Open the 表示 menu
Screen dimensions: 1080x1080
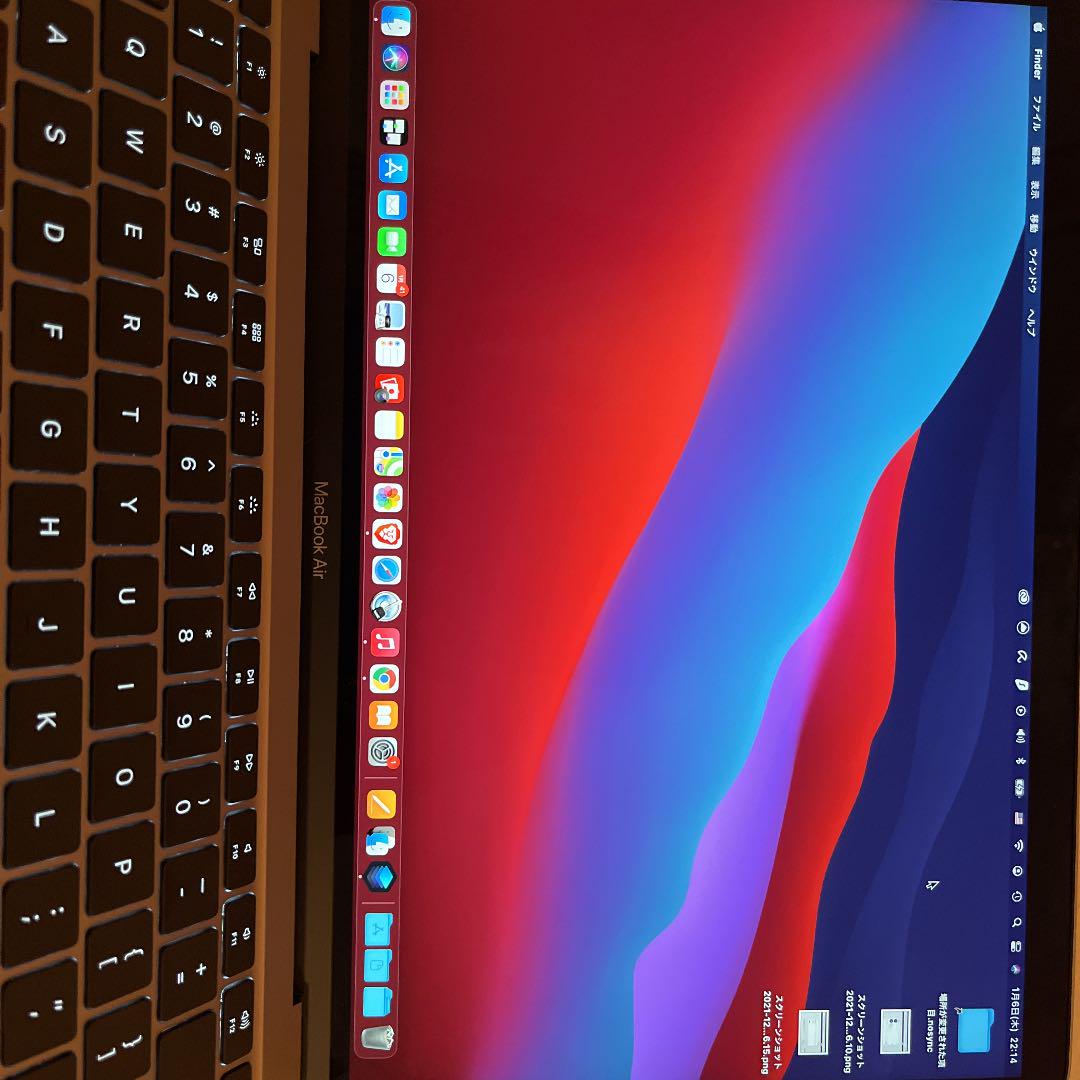1035,189
